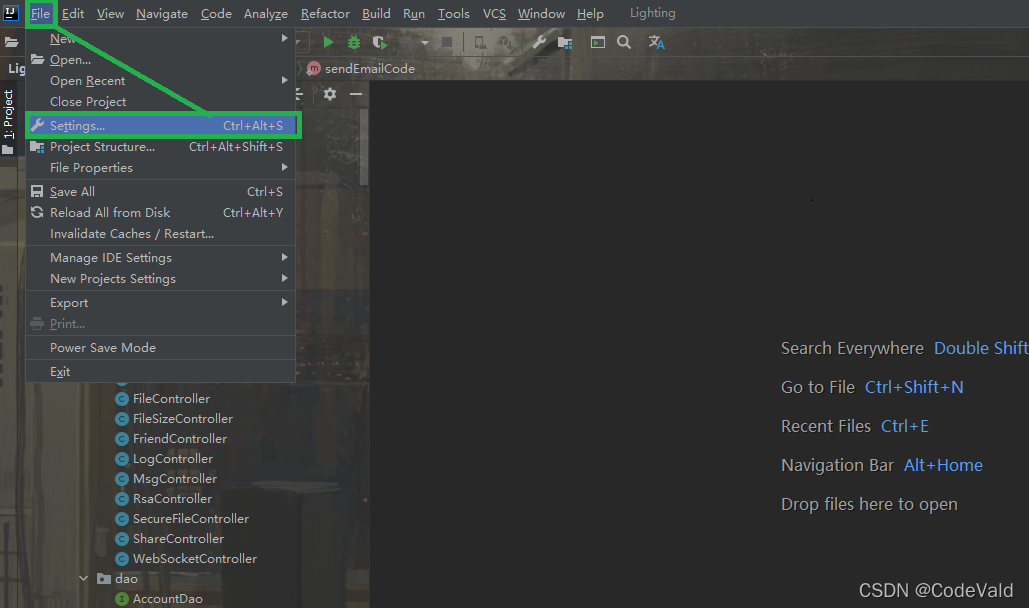Expand the File Properties submenu arrow
This screenshot has width=1029, height=608.
pyautogui.click(x=284, y=167)
